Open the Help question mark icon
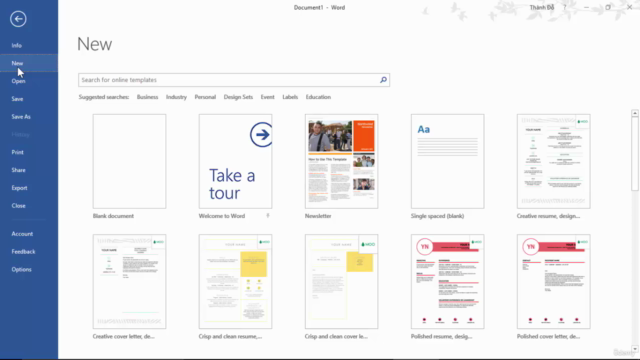The image size is (640, 360). coord(565,7)
